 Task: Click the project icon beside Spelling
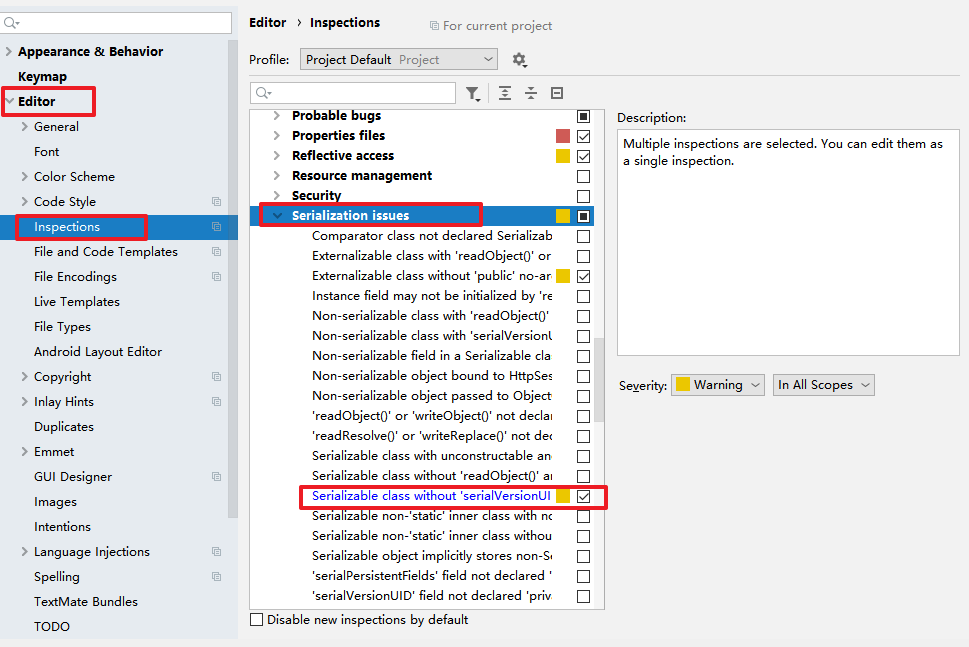point(216,577)
